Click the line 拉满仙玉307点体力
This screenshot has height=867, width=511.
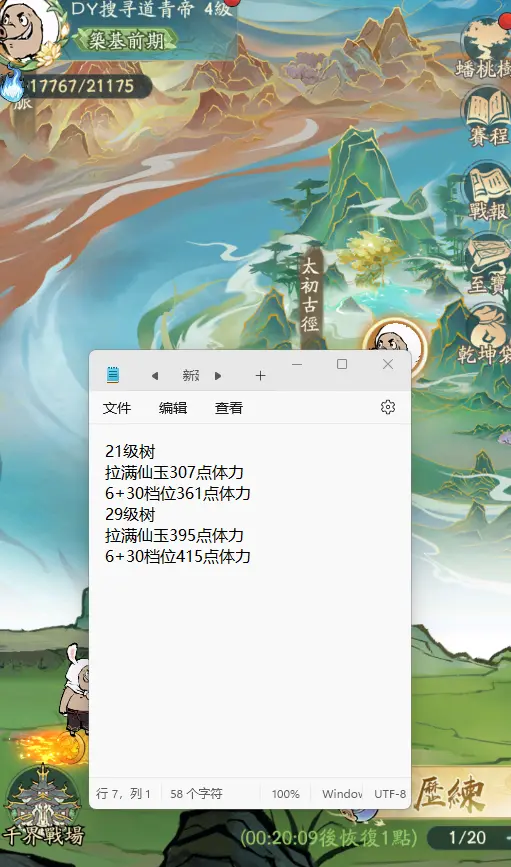tap(174, 473)
